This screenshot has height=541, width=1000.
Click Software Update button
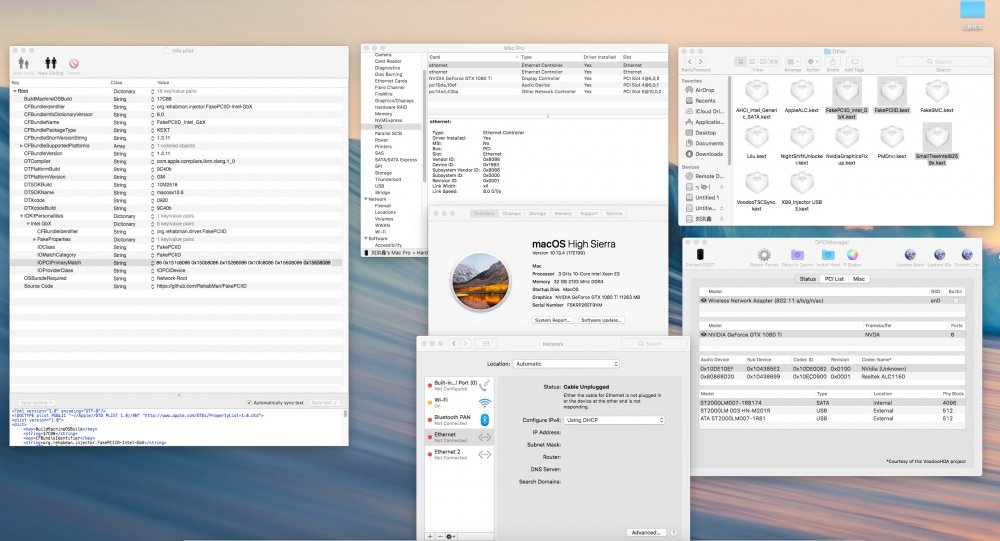(x=601, y=320)
